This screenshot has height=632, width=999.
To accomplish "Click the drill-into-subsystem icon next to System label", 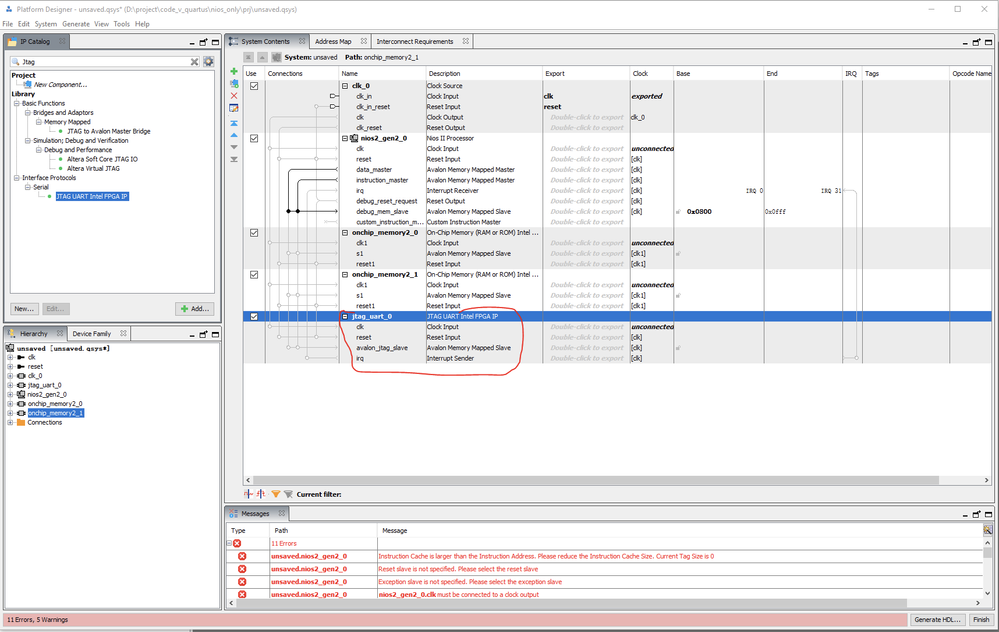I will click(277, 57).
